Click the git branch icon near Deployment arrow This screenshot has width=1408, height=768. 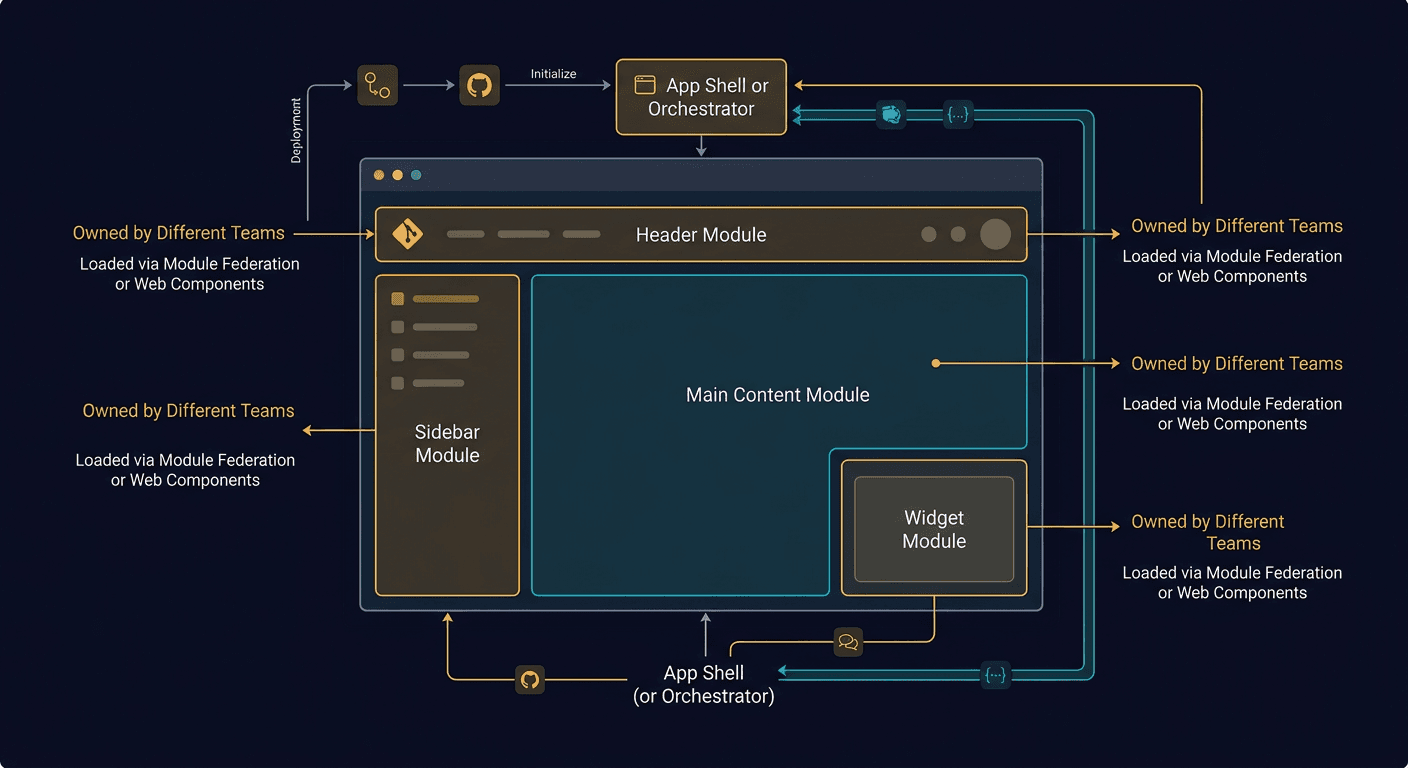(x=377, y=85)
